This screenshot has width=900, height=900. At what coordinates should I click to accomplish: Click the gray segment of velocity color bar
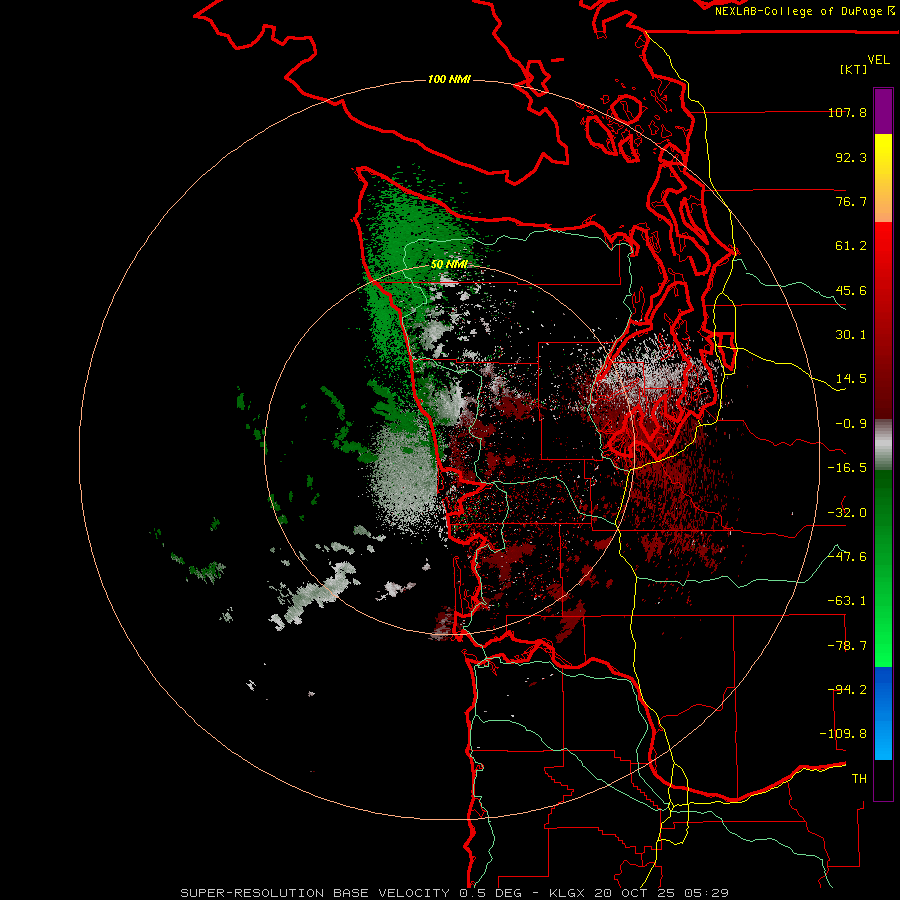point(883,445)
